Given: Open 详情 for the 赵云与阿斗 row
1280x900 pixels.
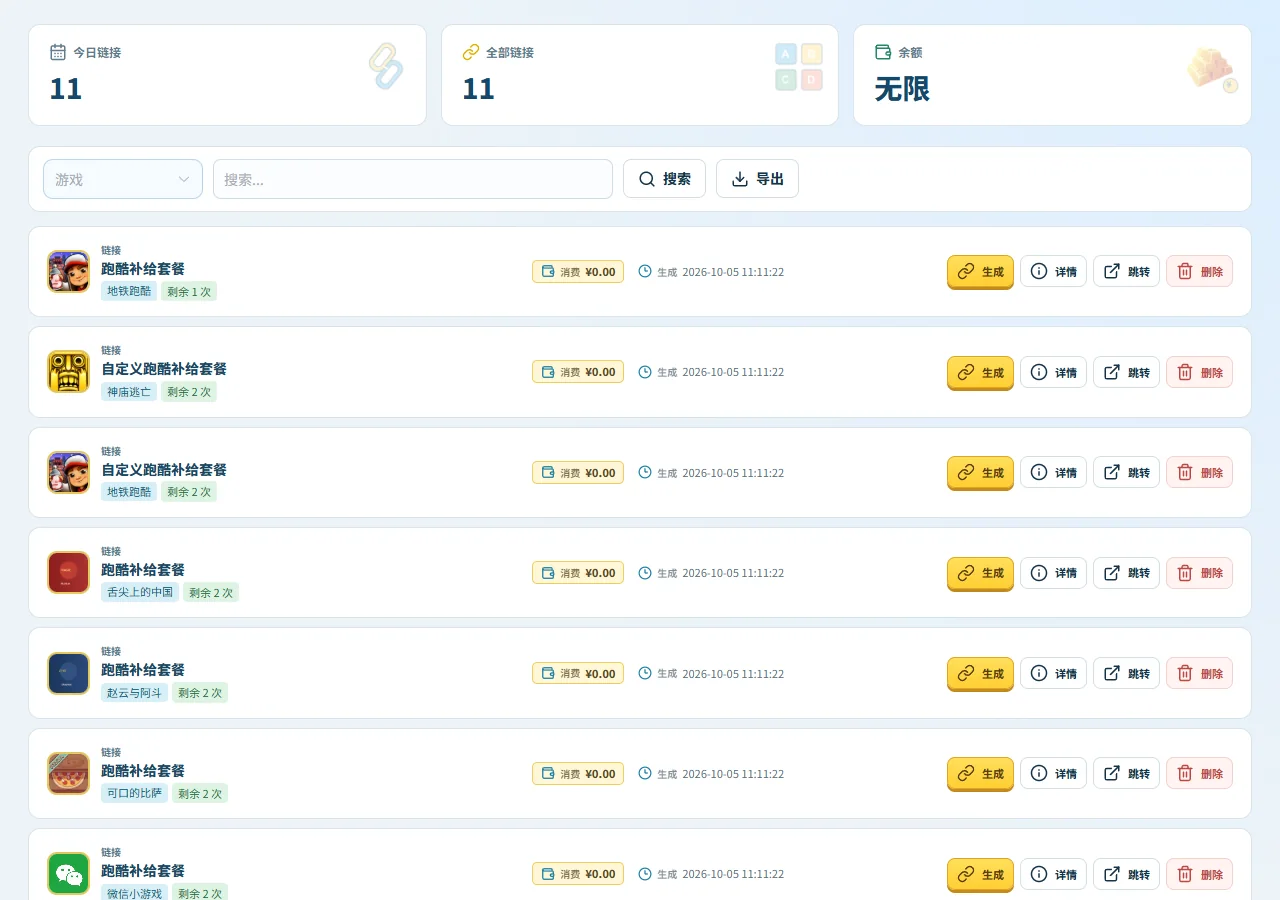Looking at the screenshot, I should pos(1053,673).
